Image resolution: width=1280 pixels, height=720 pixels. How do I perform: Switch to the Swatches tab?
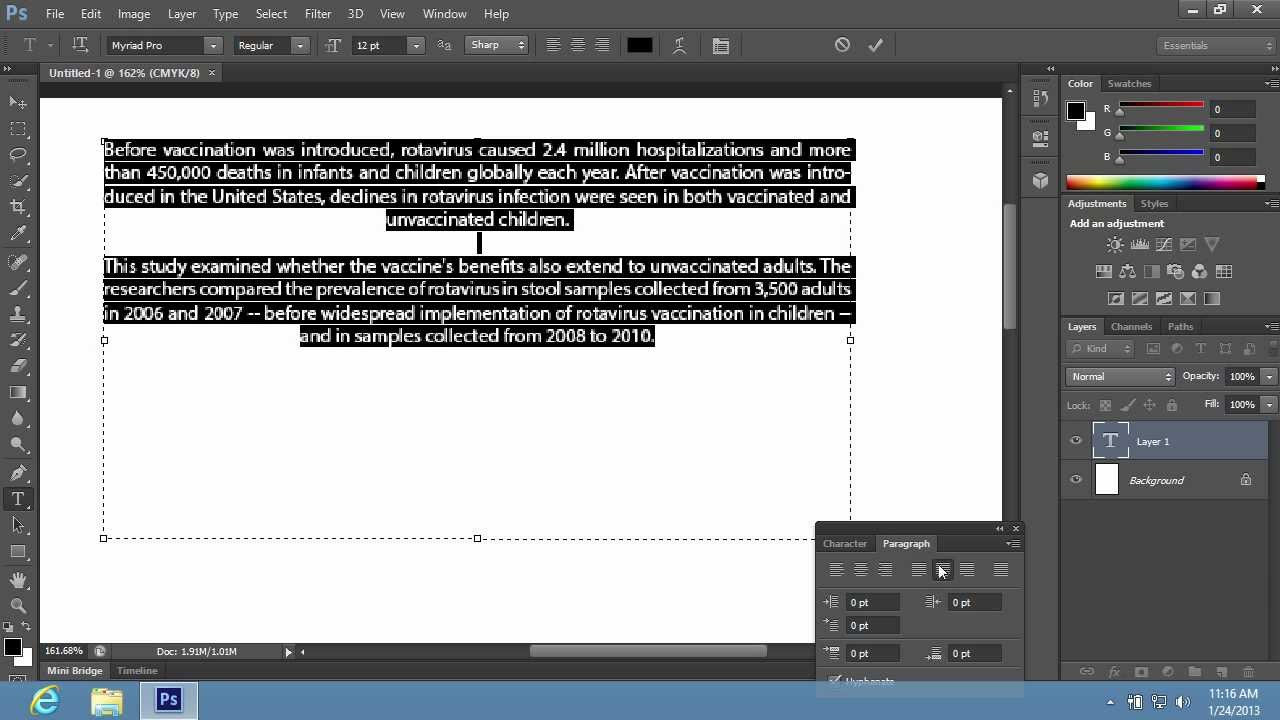1129,83
